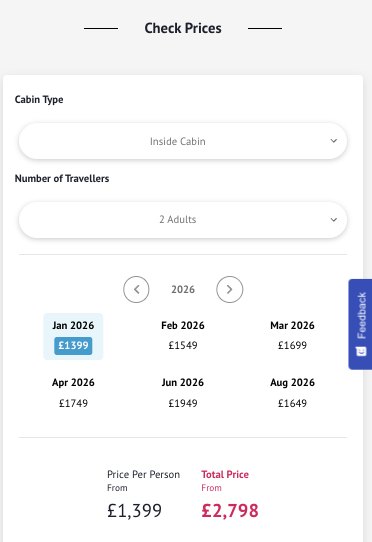Open the Number of Travellers dropdown
This screenshot has height=542, width=372.
183,220
